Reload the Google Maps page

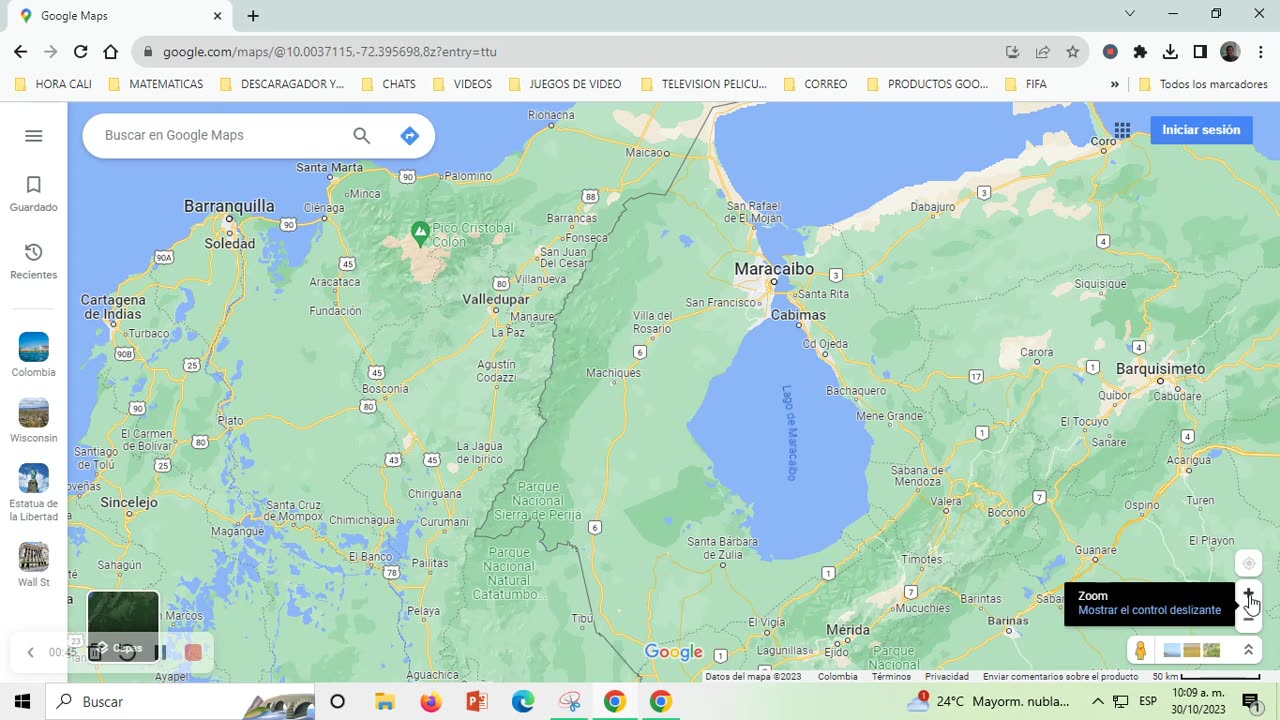point(80,52)
